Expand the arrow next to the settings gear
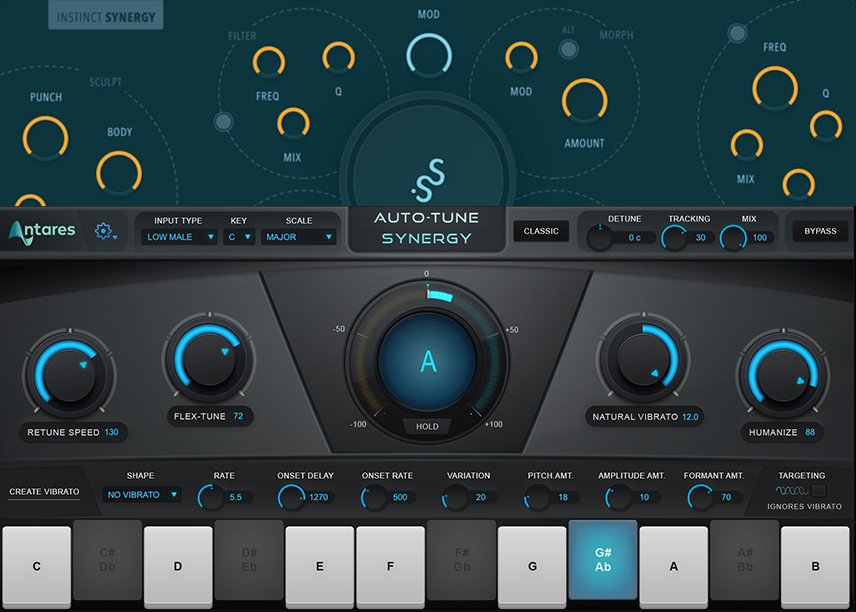This screenshot has width=856, height=612. click(115, 237)
